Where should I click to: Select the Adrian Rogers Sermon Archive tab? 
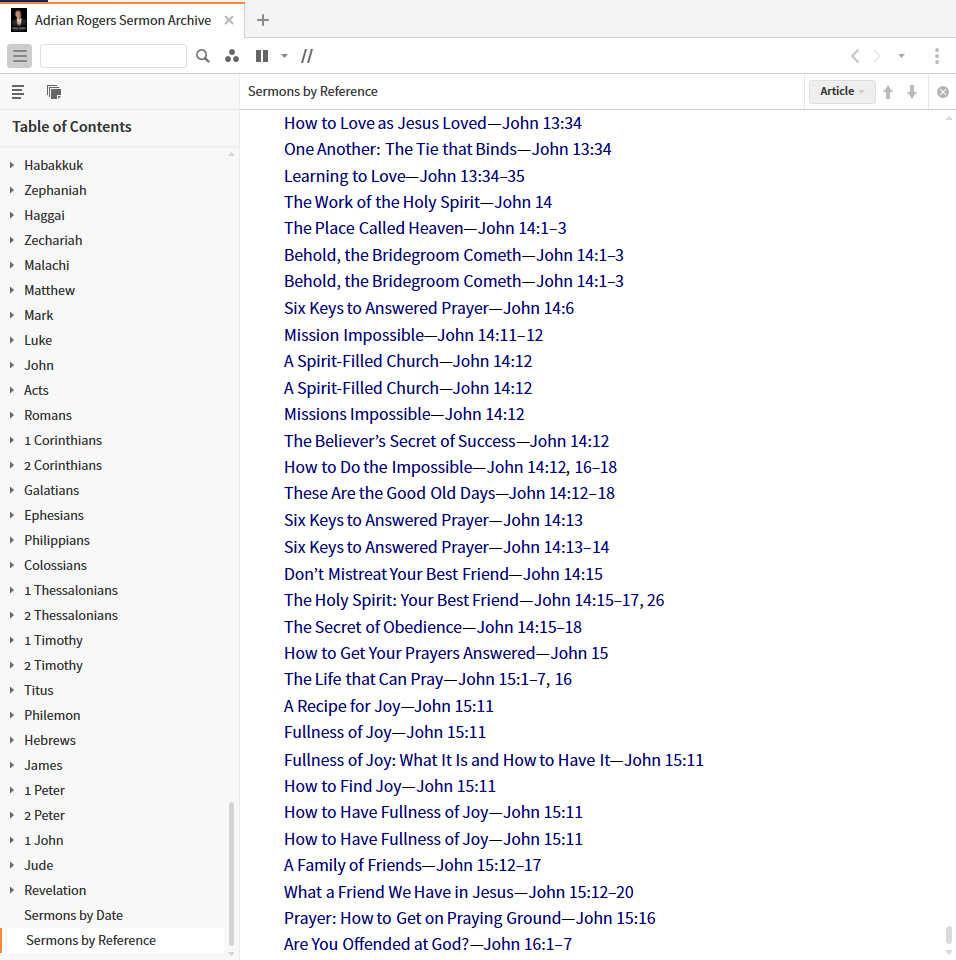[122, 20]
